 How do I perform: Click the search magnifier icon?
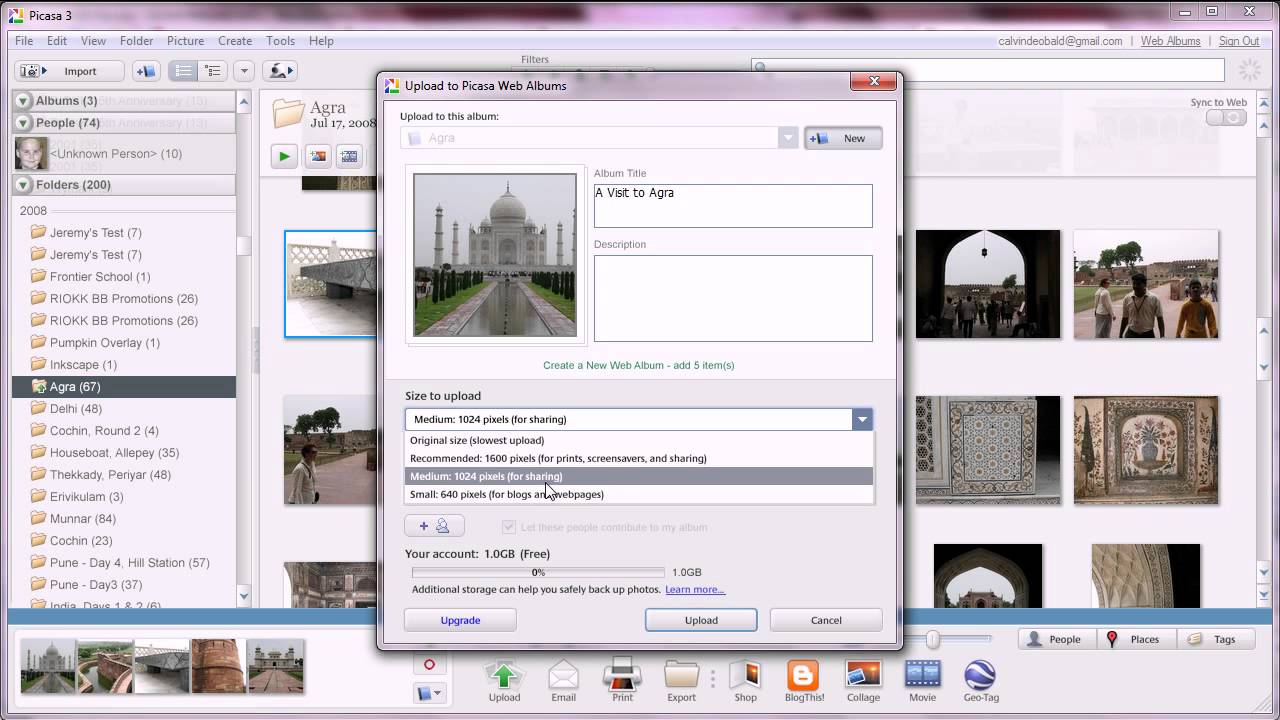click(x=761, y=69)
